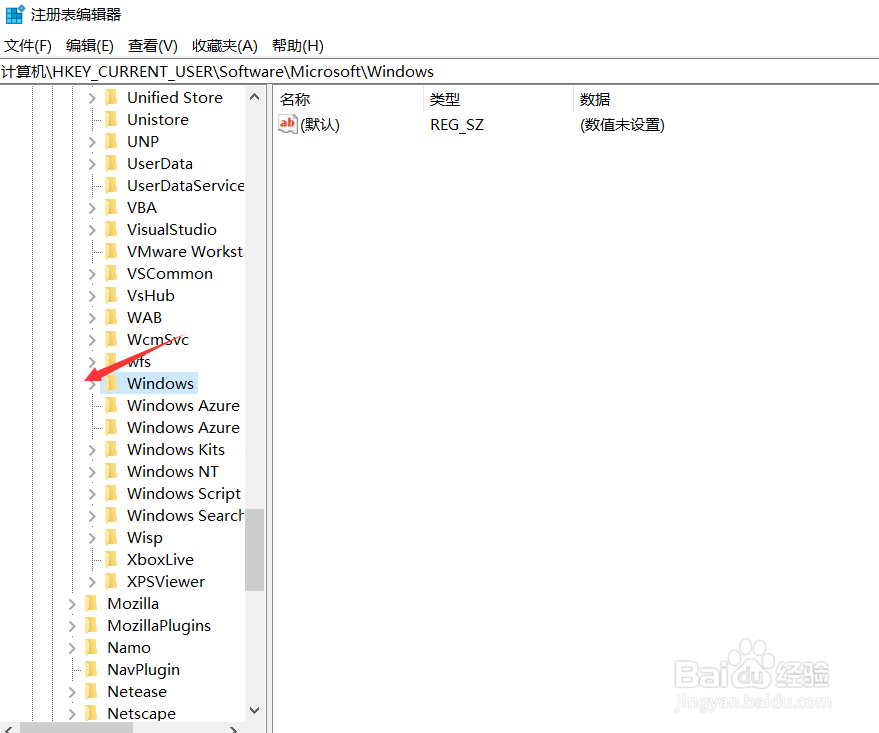Open the 编辑 menu

(x=89, y=45)
